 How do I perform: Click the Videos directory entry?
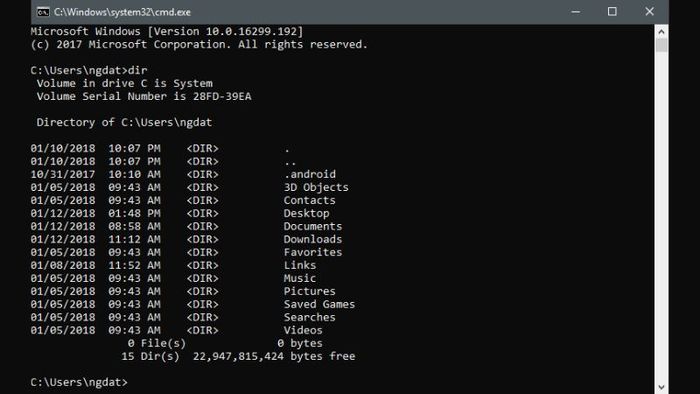[x=176, y=330]
